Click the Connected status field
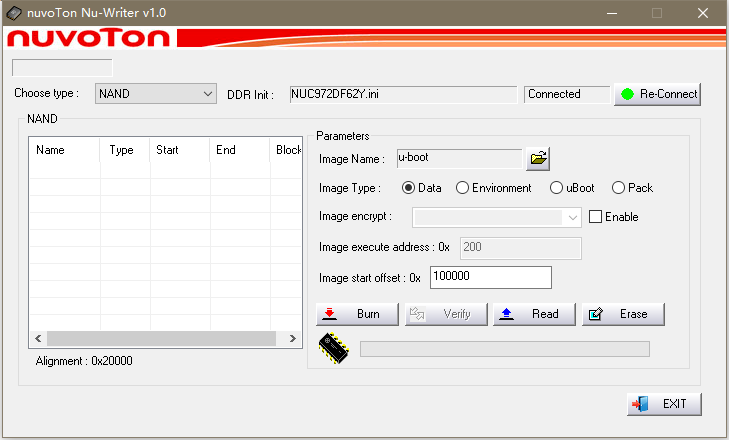This screenshot has height=440, width=729. click(x=567, y=94)
